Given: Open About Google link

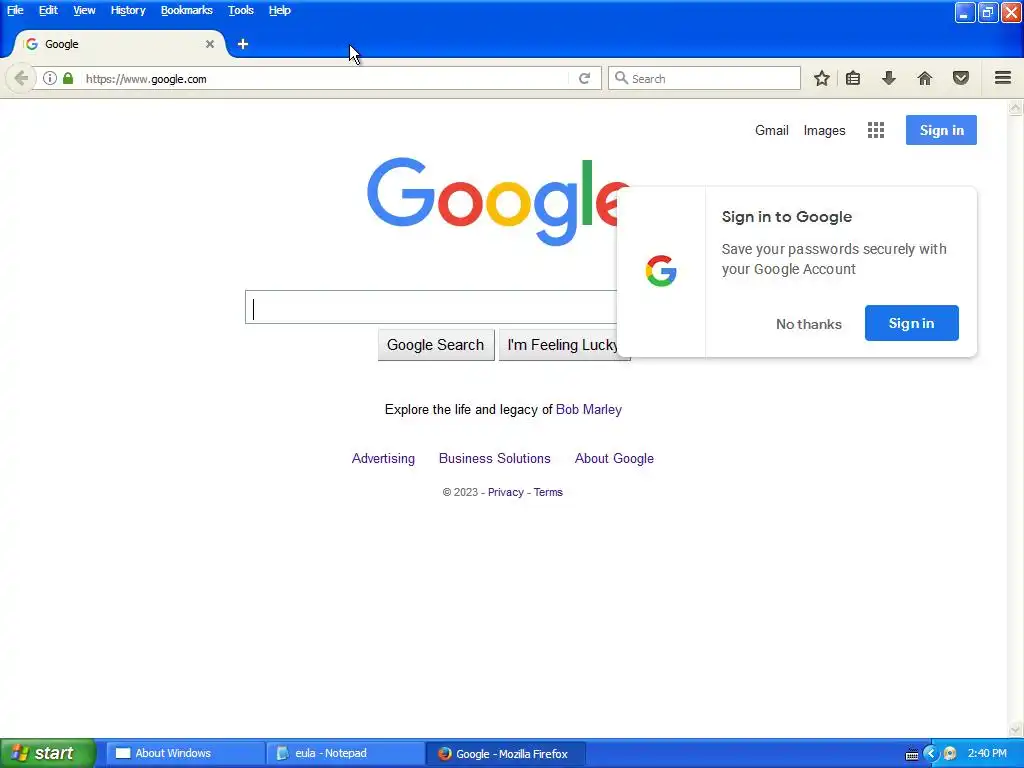Looking at the screenshot, I should point(614,458).
